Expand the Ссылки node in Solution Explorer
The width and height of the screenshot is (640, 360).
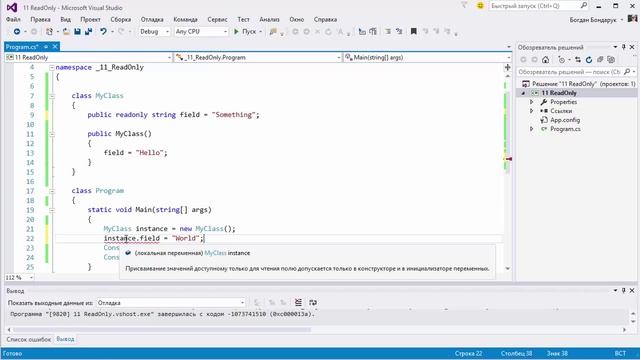531,111
